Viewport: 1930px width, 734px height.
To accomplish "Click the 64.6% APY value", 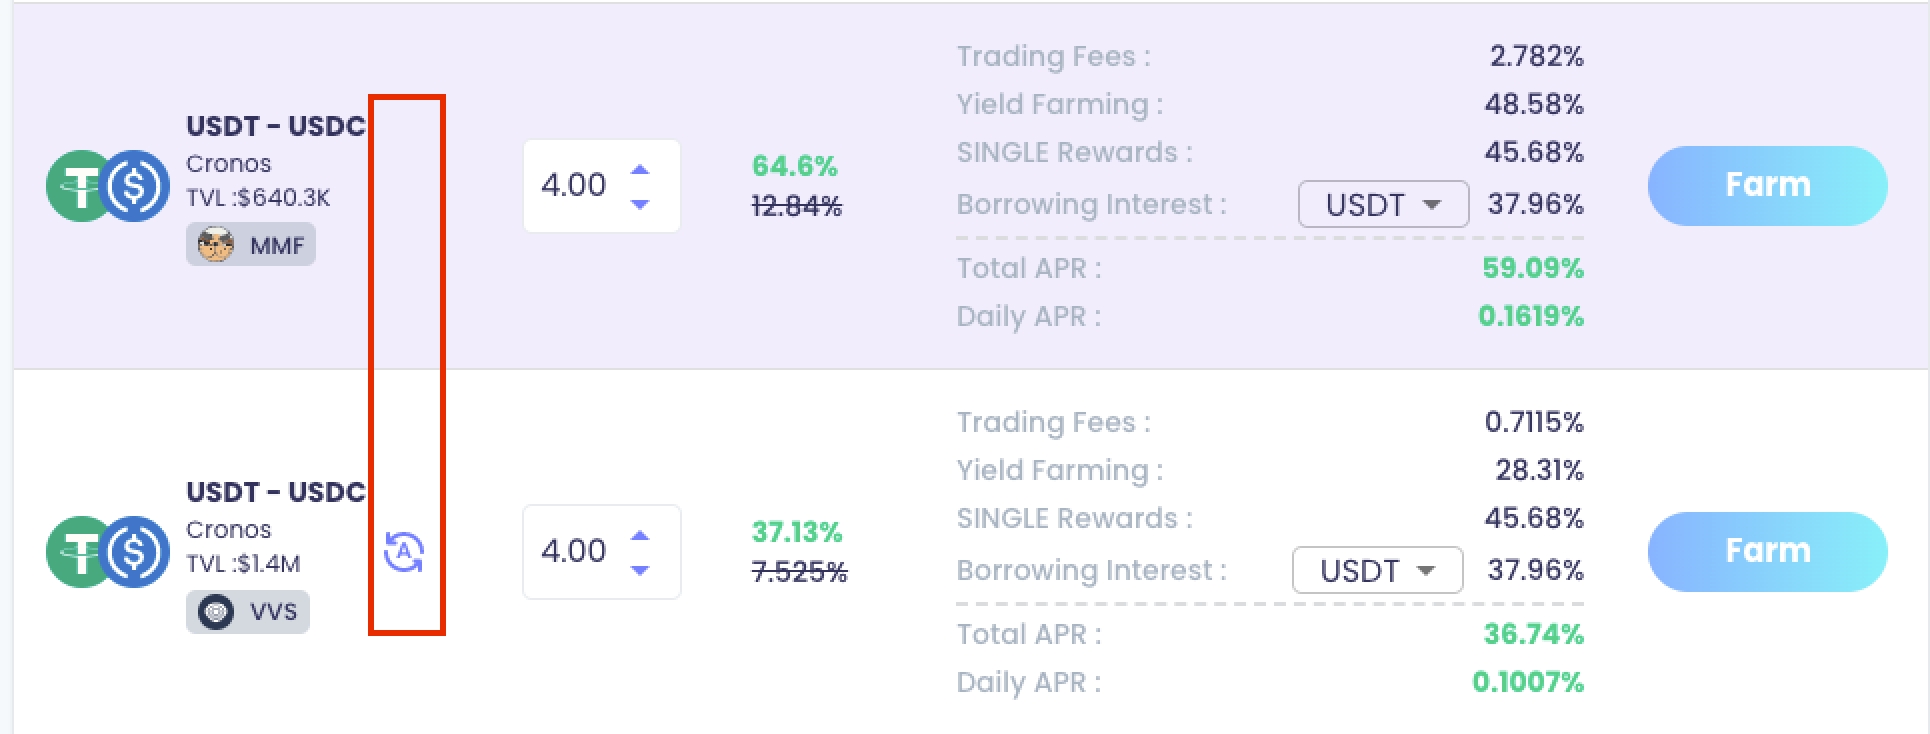I will pyautogui.click(x=795, y=166).
